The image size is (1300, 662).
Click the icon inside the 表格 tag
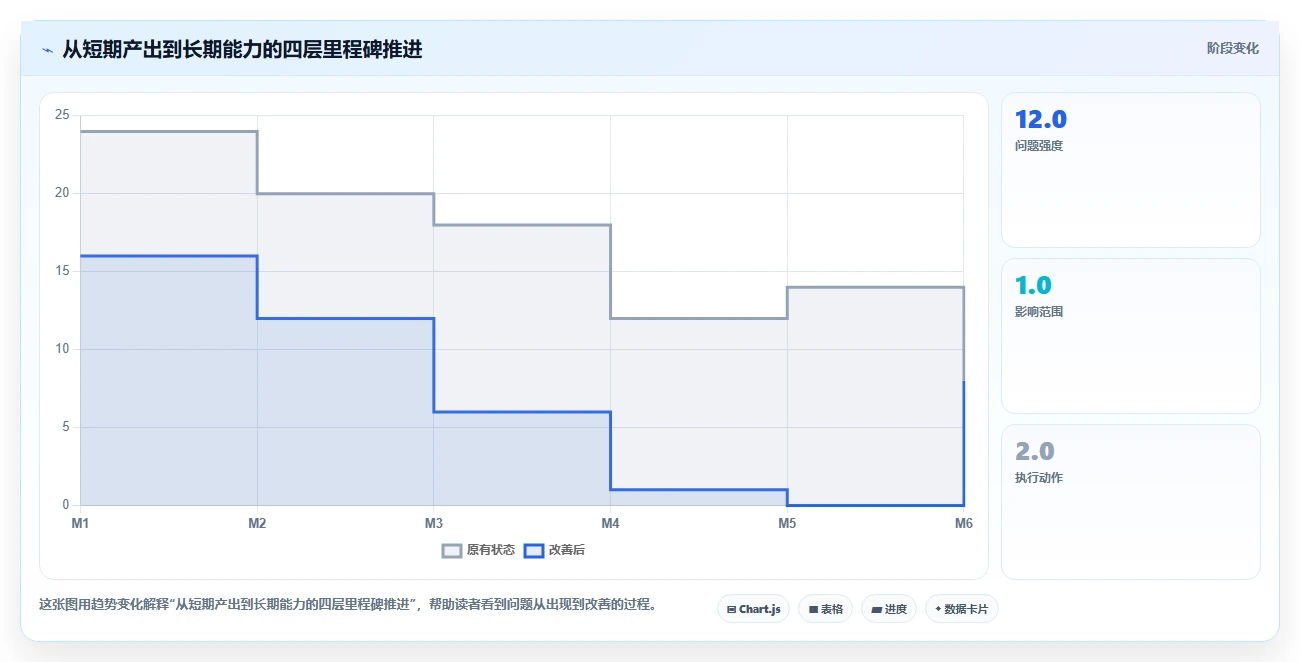click(813, 609)
